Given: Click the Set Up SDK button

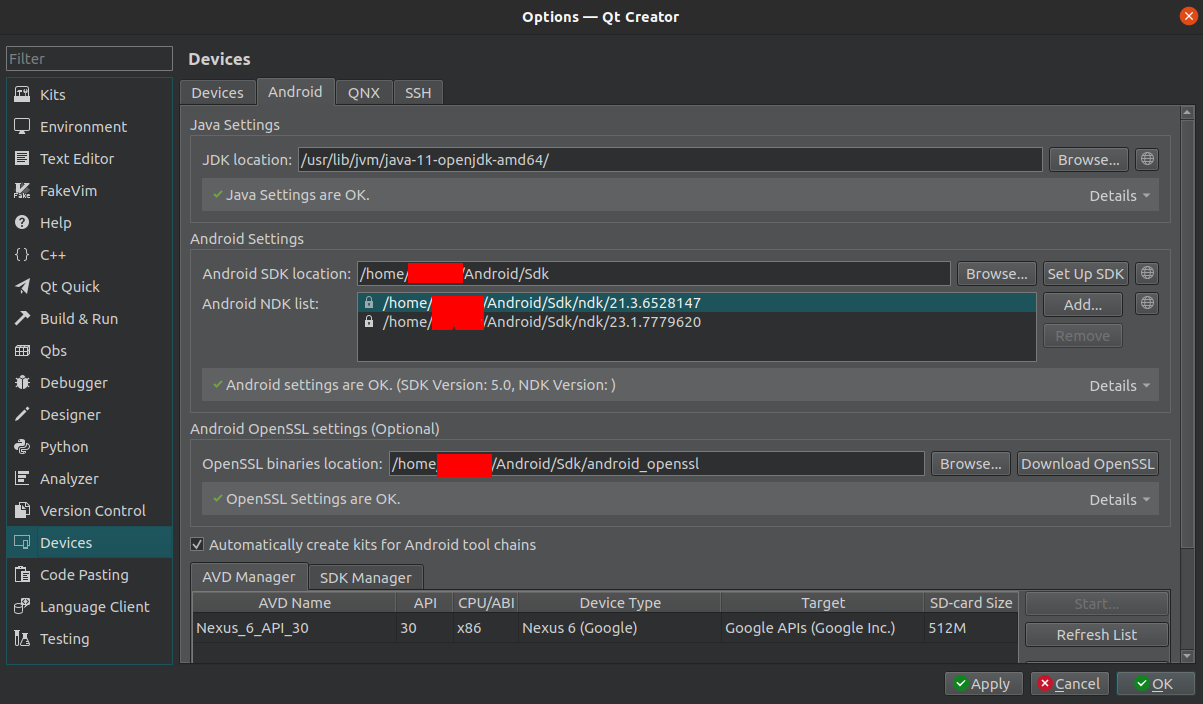Looking at the screenshot, I should (1086, 273).
